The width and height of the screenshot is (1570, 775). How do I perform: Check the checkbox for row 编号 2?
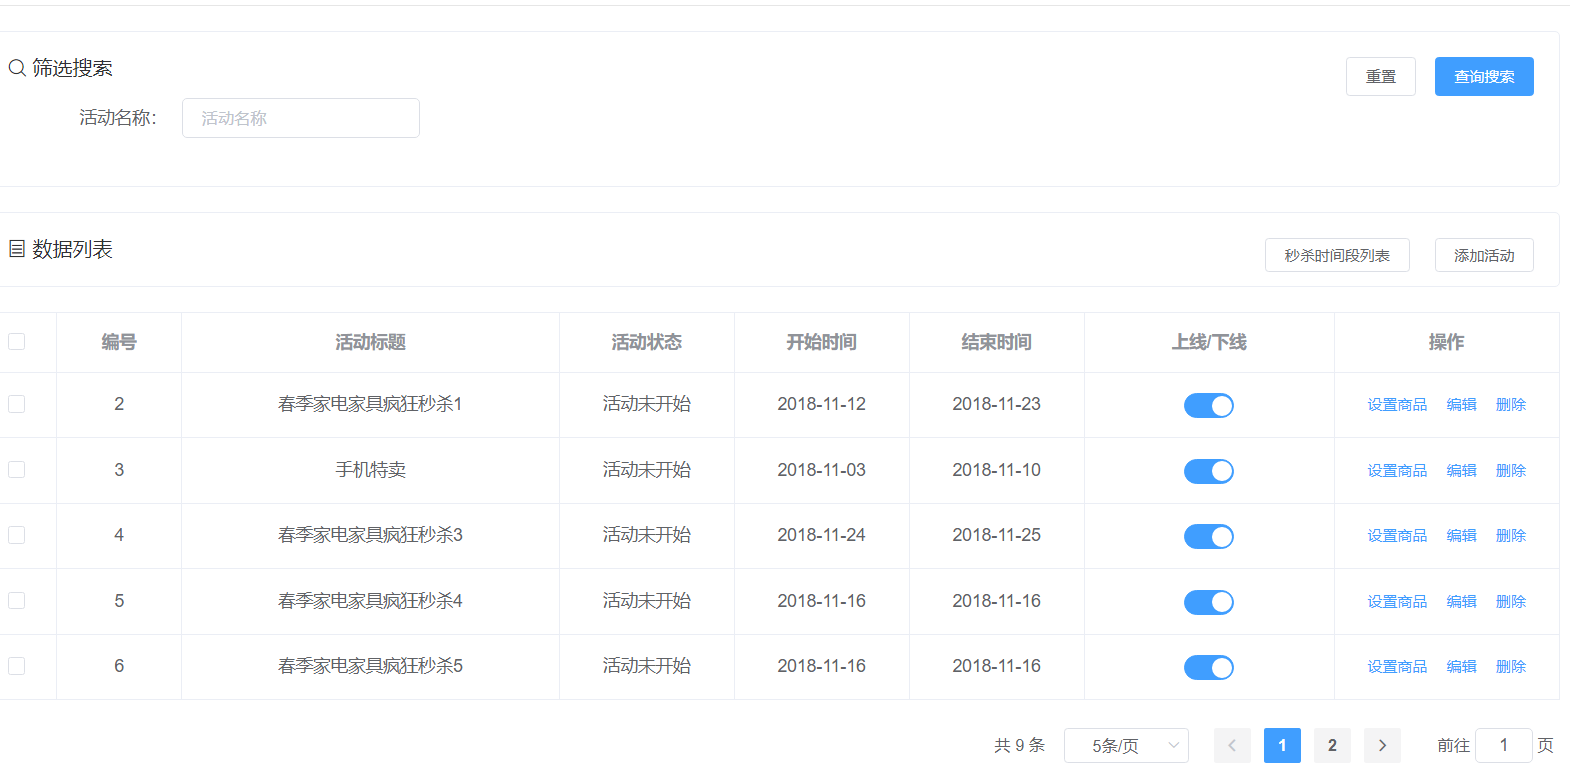[x=17, y=404]
